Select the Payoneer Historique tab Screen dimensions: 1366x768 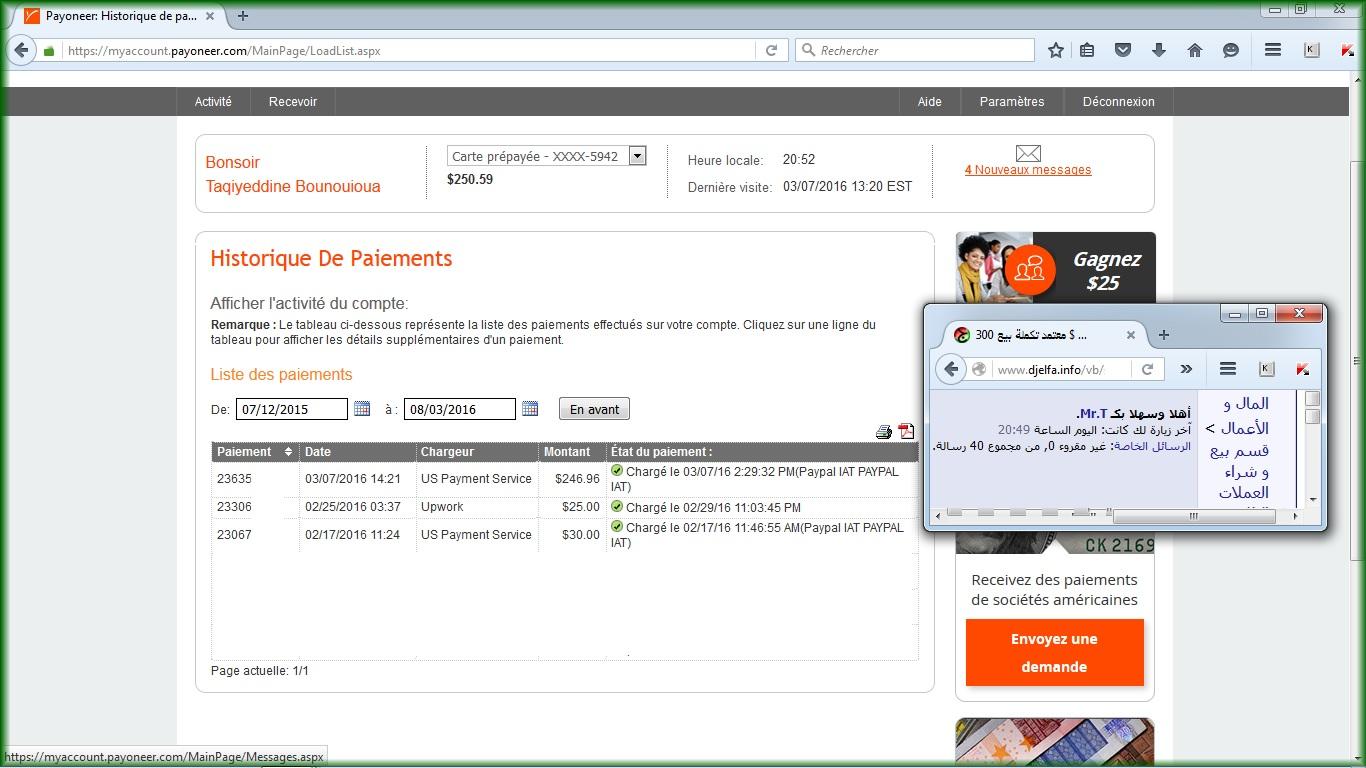tap(122, 16)
